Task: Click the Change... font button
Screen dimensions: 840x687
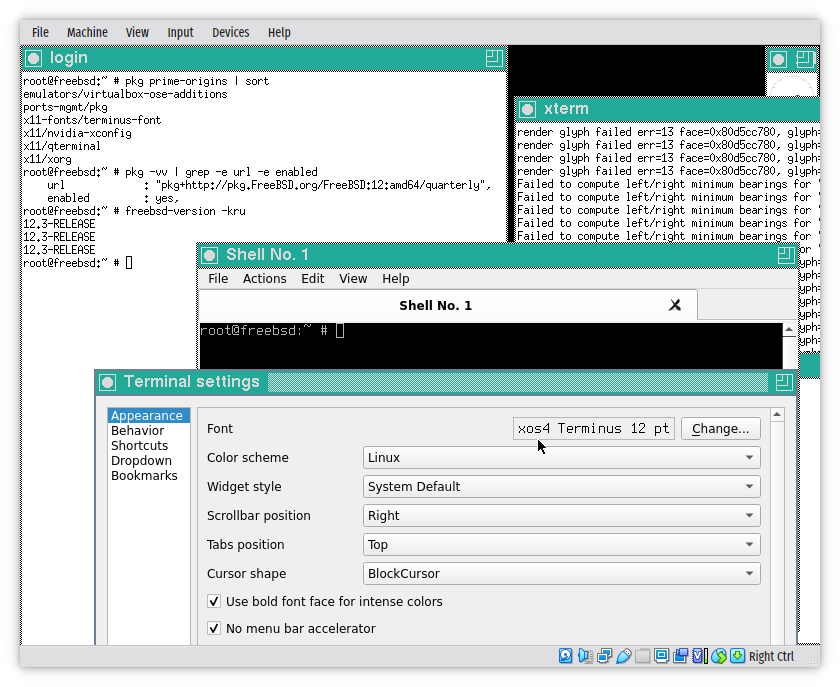Action: coord(720,429)
